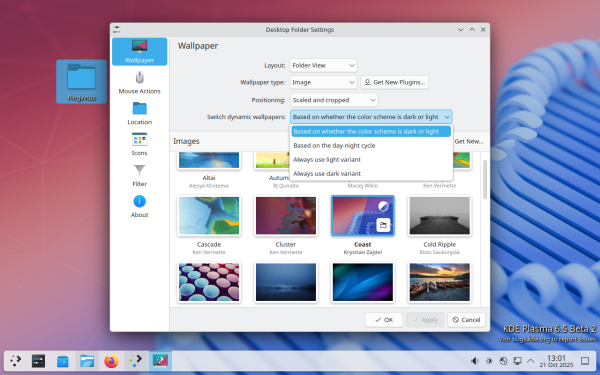Go to the Mouse Actions page
The width and height of the screenshot is (600, 375).
[x=139, y=83]
